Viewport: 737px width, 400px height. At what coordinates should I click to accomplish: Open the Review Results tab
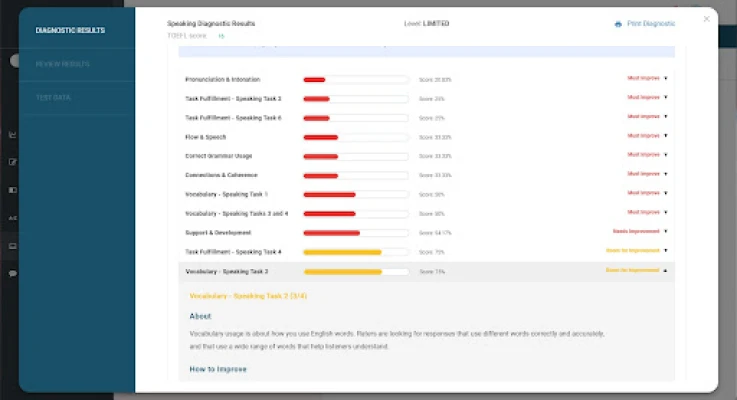(x=63, y=64)
